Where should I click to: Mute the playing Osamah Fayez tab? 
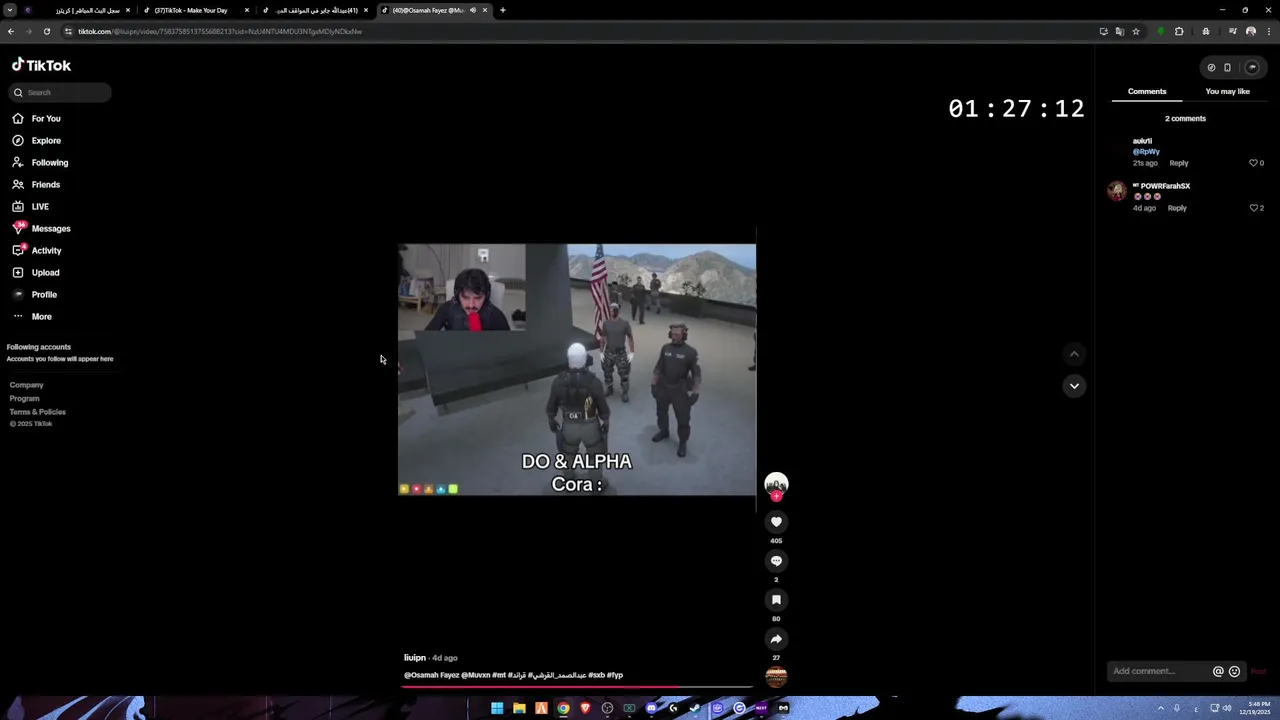point(472,10)
